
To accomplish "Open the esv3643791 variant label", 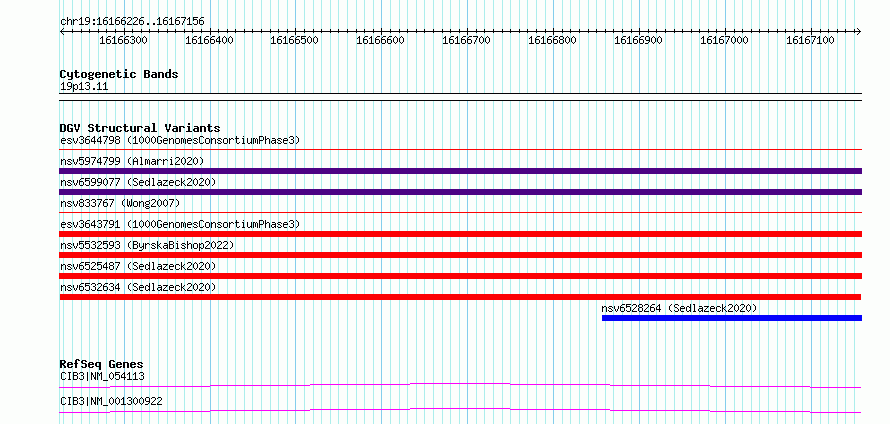I will pyautogui.click(x=180, y=224).
